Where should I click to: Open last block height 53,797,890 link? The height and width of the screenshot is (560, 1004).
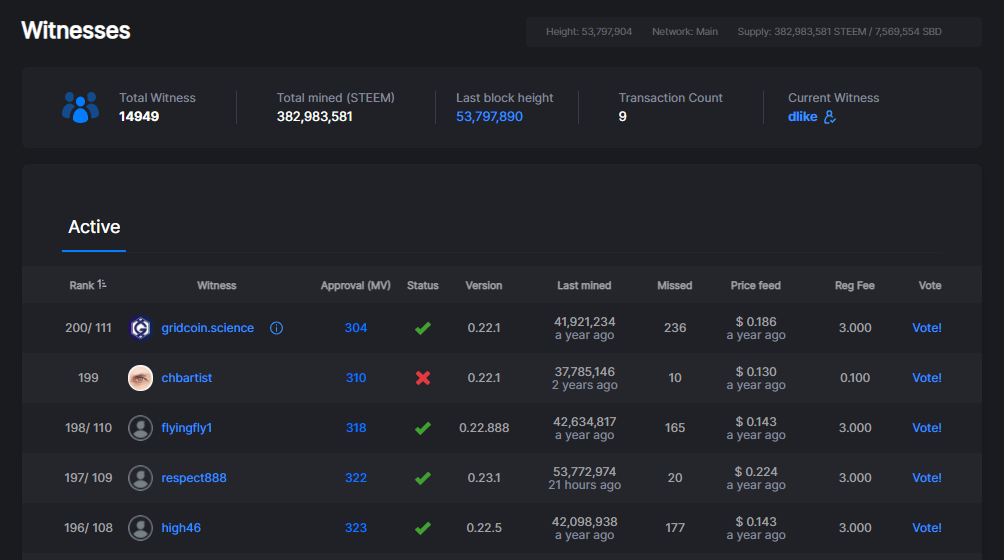[489, 116]
